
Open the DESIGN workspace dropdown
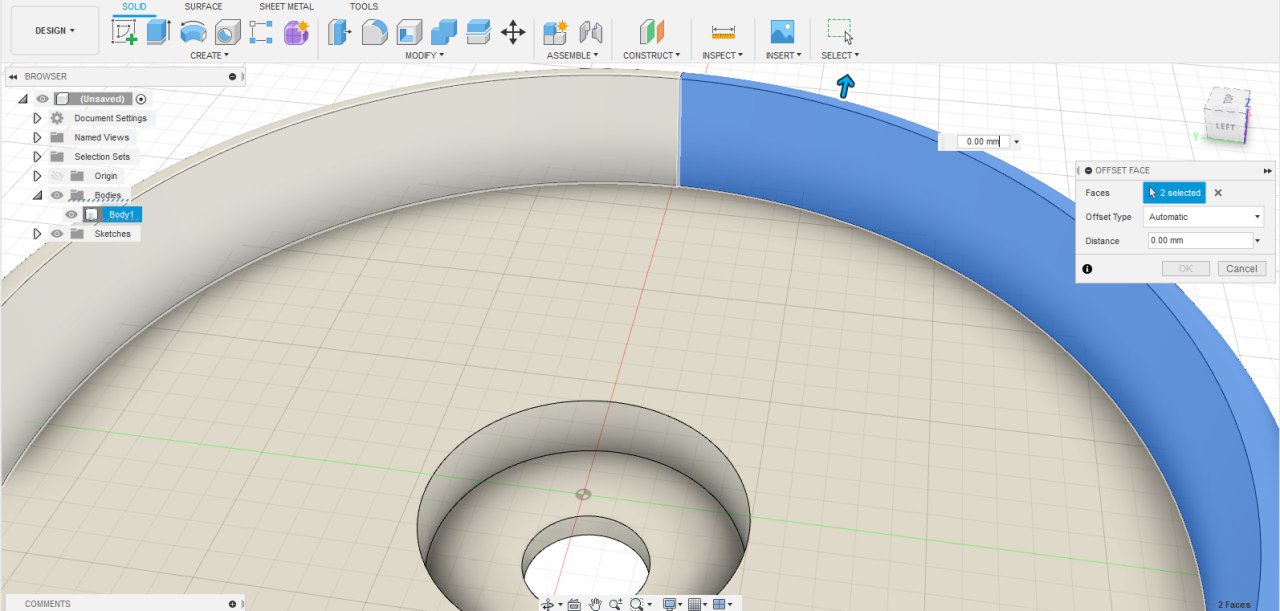(55, 31)
